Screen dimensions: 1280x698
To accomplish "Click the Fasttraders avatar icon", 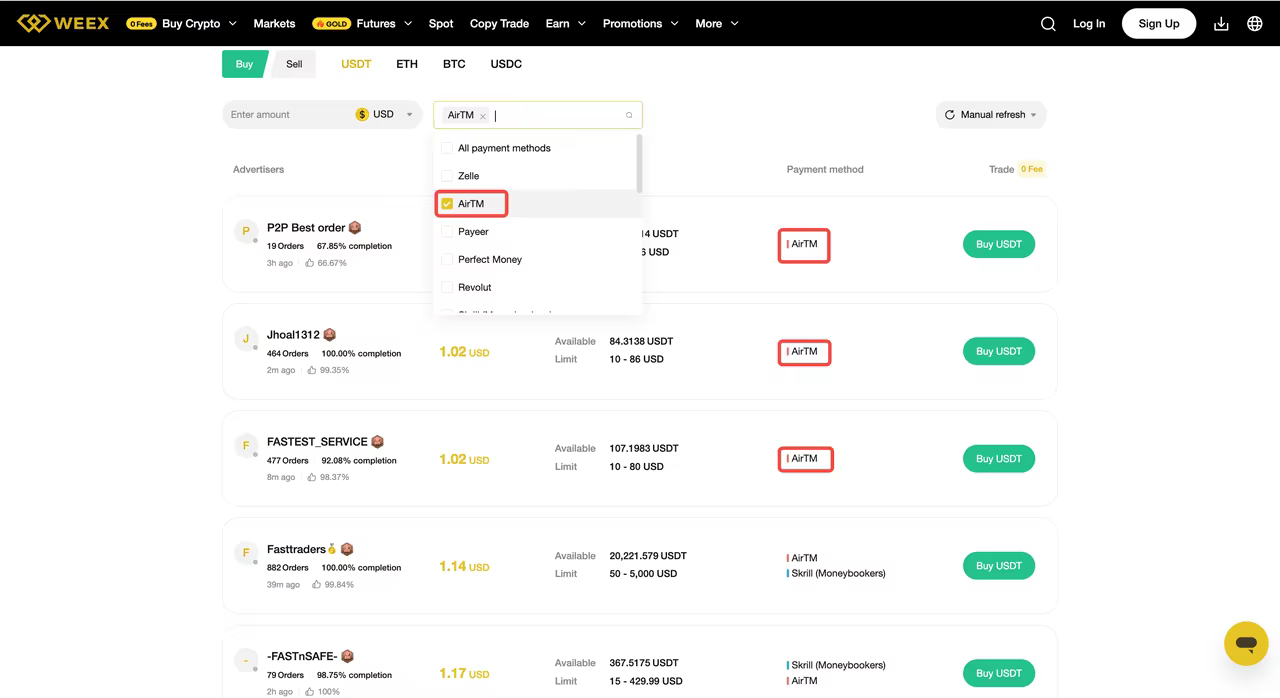I will [245, 552].
